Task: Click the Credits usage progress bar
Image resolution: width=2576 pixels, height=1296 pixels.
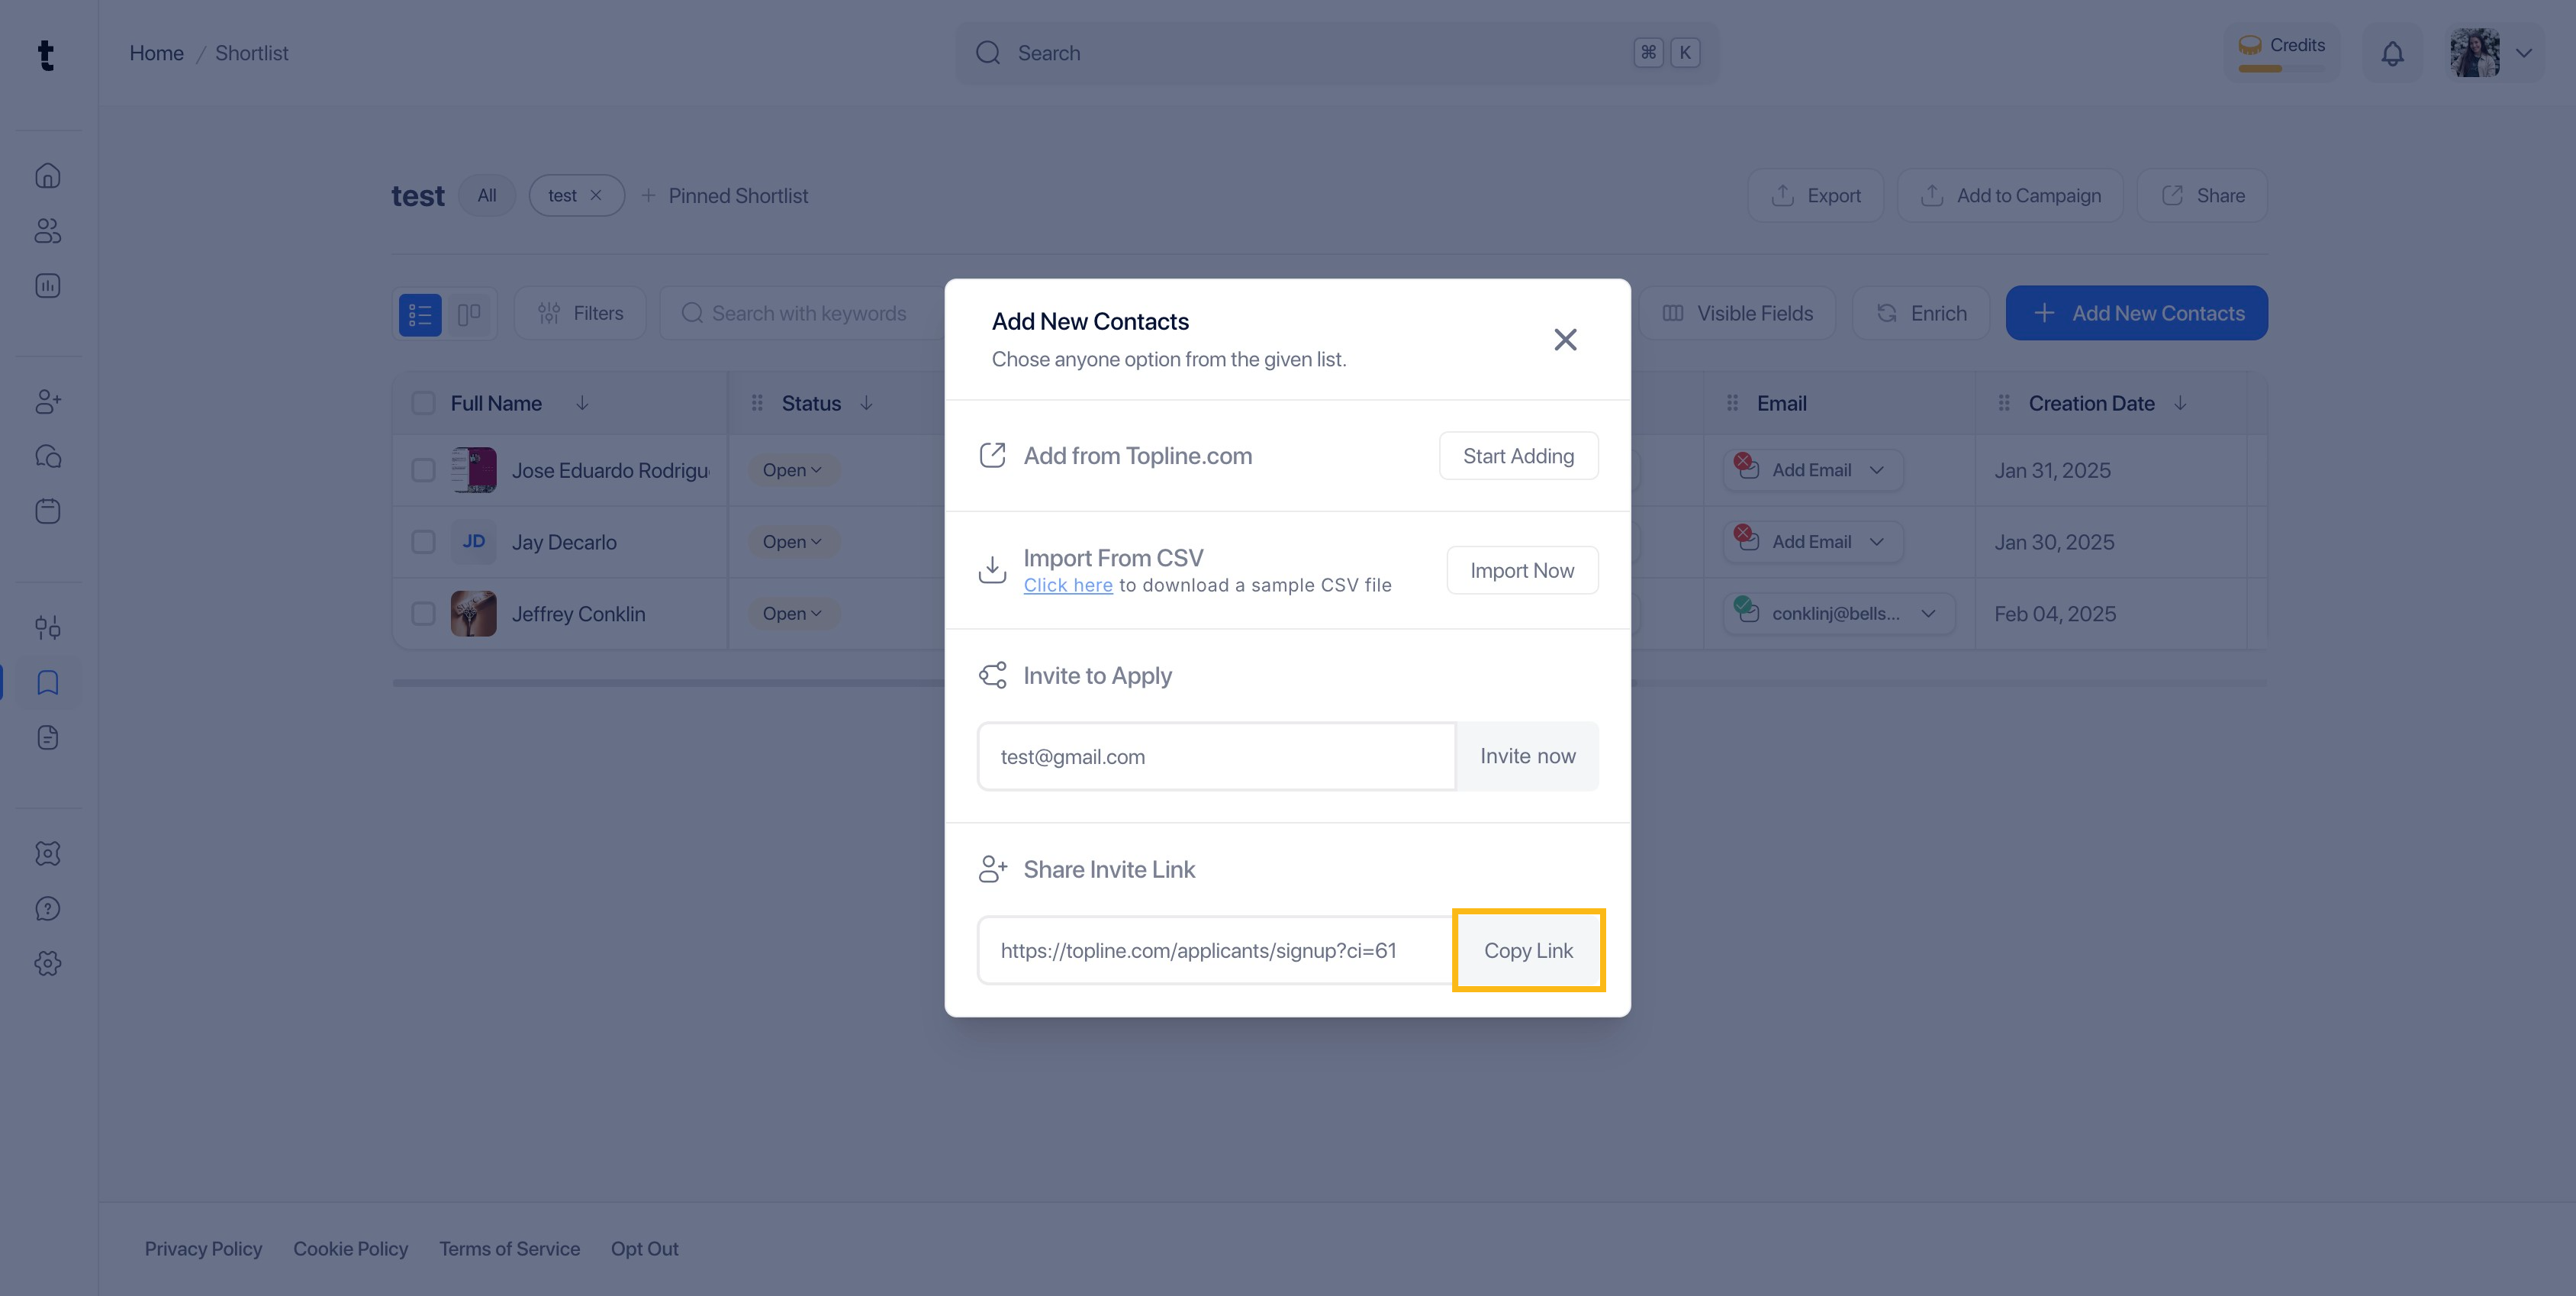Action: (x=2281, y=69)
